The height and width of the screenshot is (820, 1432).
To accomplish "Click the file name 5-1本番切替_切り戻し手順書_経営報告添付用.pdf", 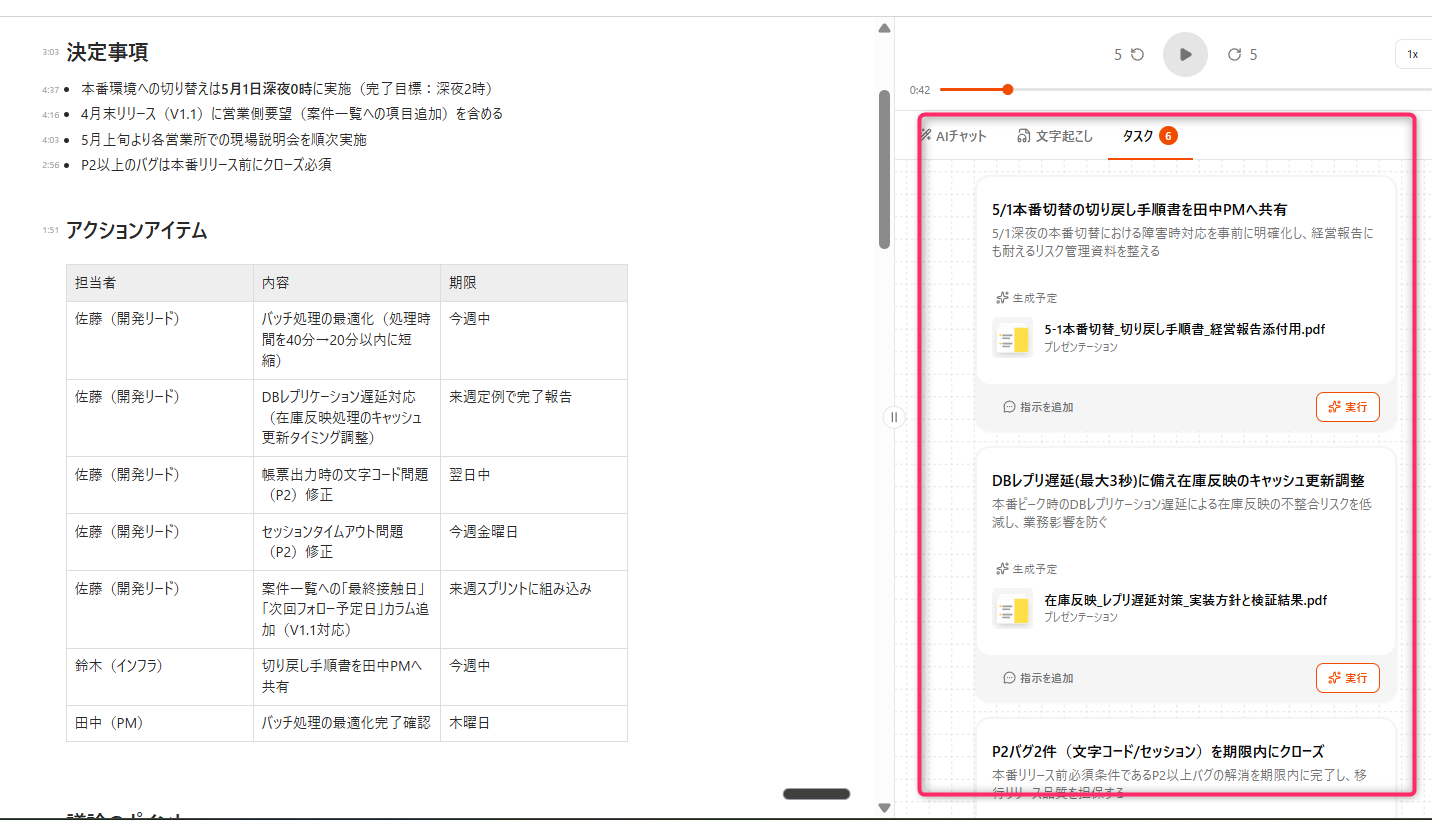I will pos(1184,329).
